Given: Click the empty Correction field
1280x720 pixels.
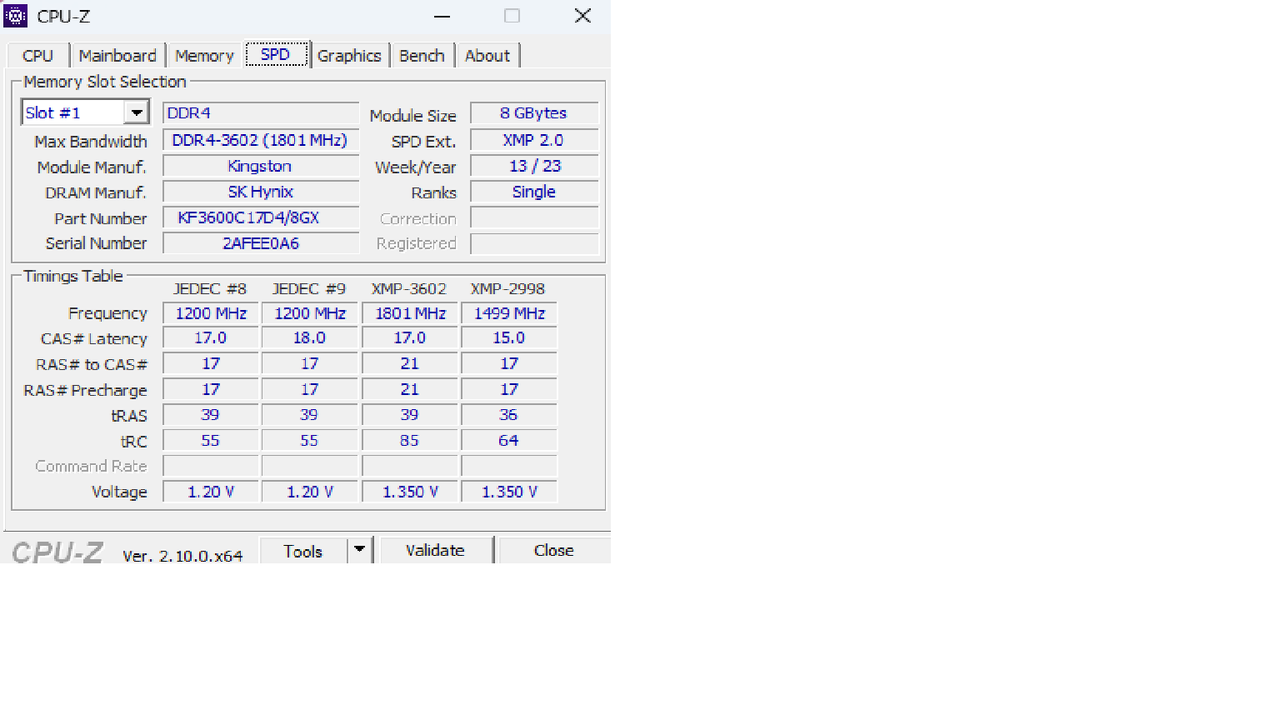Looking at the screenshot, I should coord(534,218).
